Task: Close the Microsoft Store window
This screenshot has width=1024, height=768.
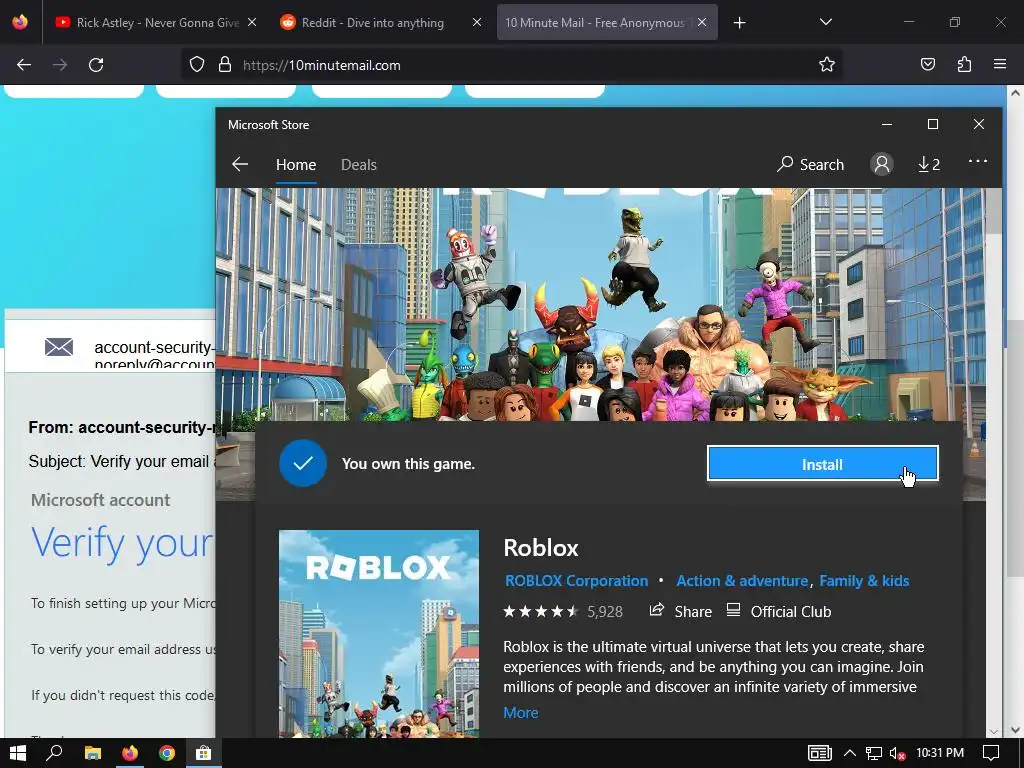Action: [978, 124]
